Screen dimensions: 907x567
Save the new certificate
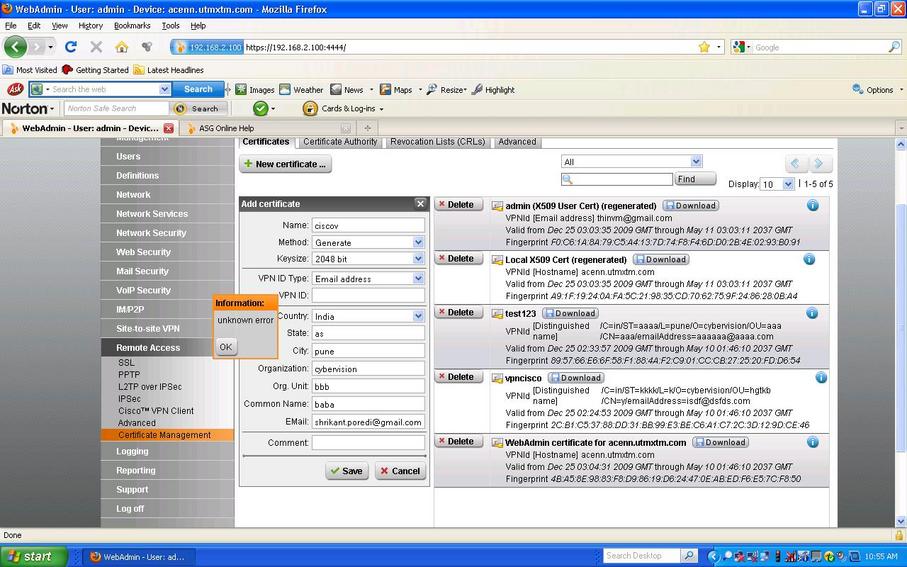(347, 471)
